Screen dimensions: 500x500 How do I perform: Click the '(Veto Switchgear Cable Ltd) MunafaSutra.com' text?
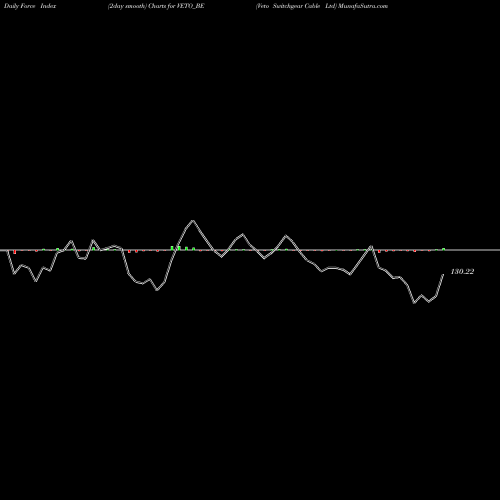tap(322, 6)
